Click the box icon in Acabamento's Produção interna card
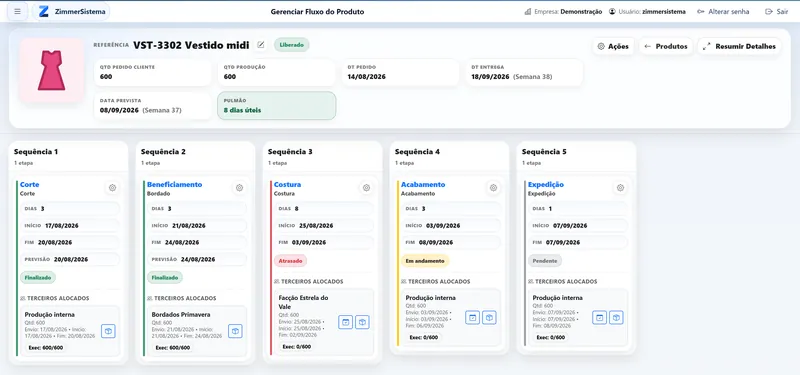The image size is (800, 375). (x=489, y=317)
